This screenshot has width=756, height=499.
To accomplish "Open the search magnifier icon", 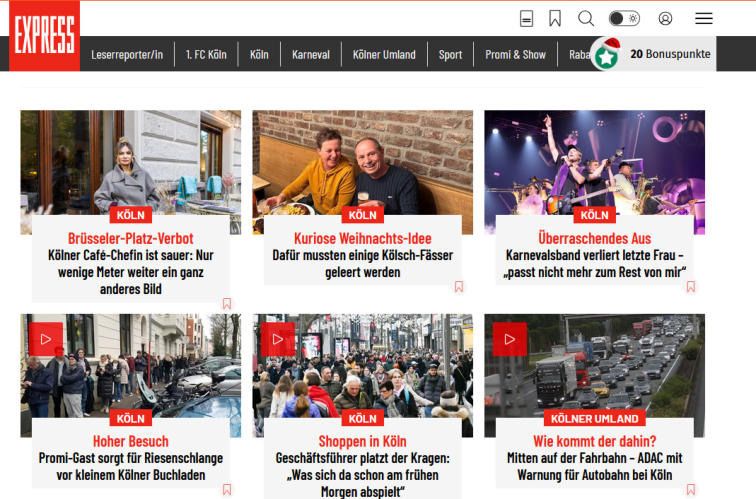I will 586,19.
